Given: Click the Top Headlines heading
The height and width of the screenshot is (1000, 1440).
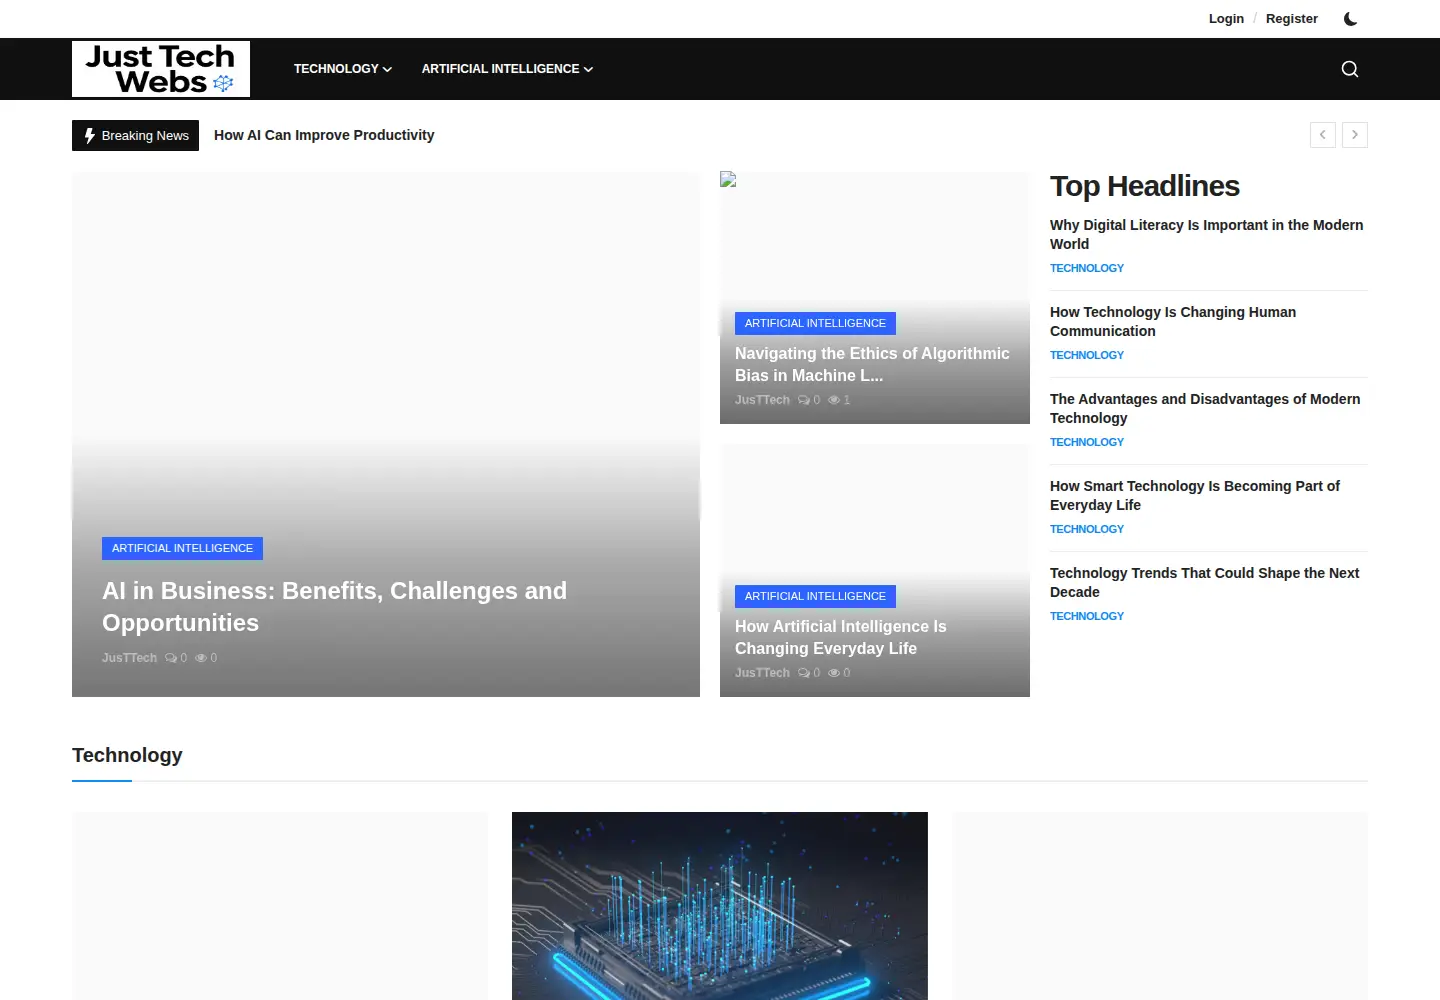Looking at the screenshot, I should 1145,186.
